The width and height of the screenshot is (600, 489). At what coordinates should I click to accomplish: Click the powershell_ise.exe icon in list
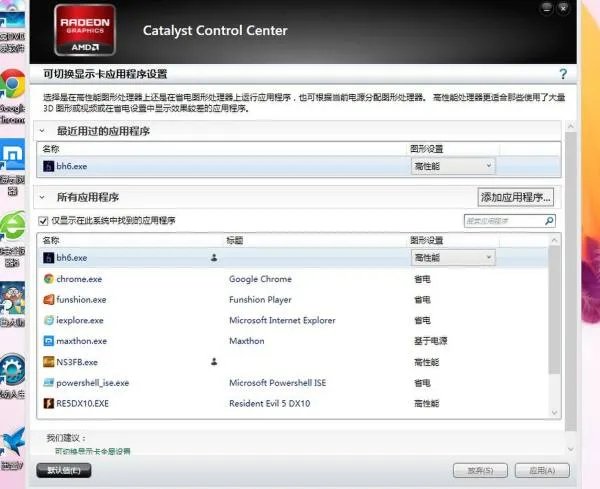coord(48,383)
